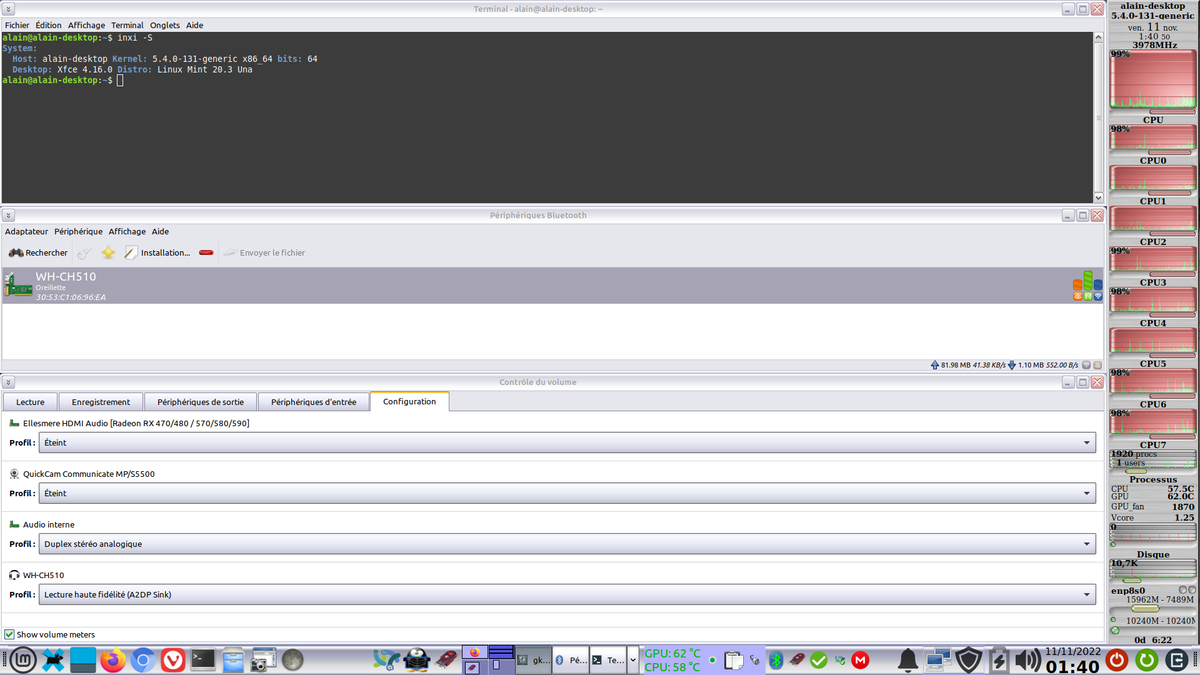
Task: Click the red remove device icon
Action: pos(206,253)
